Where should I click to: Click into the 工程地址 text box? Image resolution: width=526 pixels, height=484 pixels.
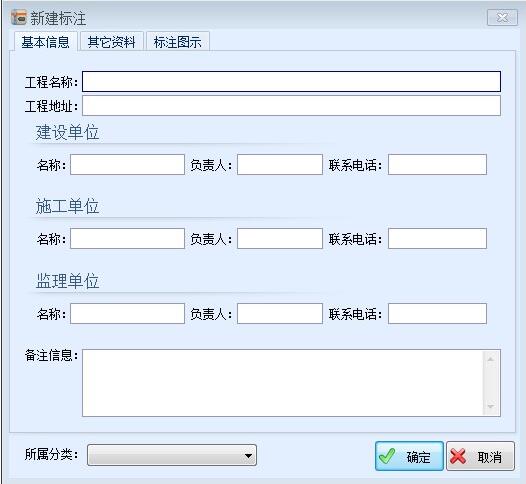click(292, 106)
